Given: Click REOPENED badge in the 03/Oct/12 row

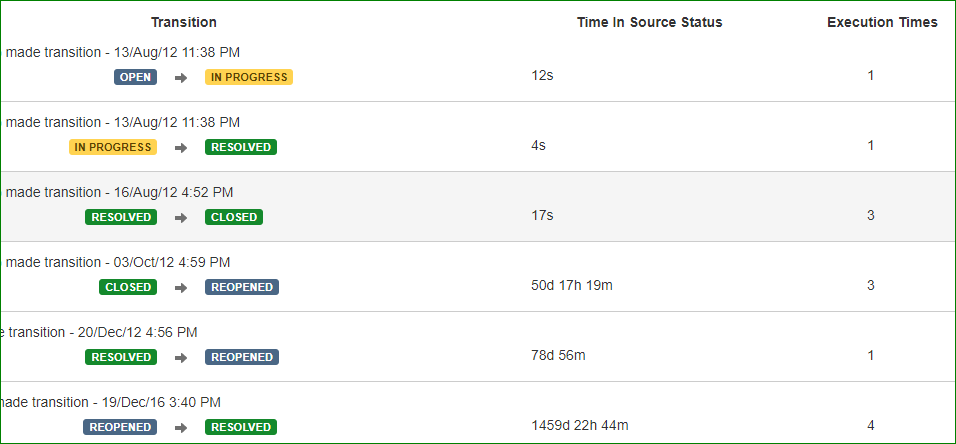Looking at the screenshot, I should coord(242,287).
